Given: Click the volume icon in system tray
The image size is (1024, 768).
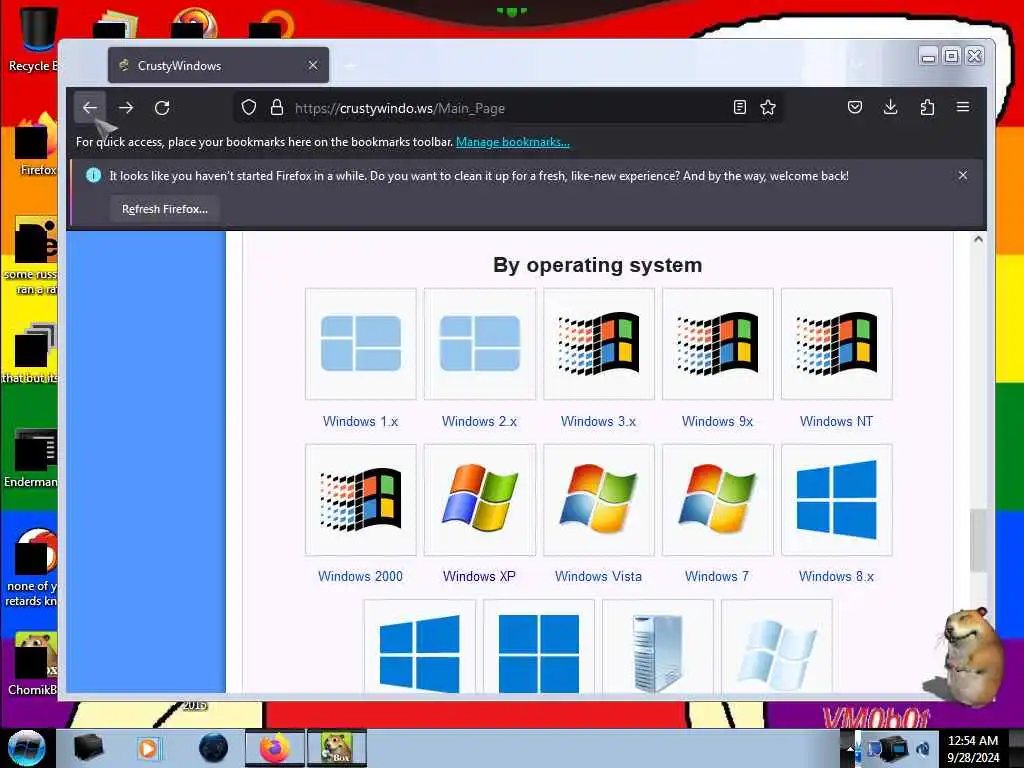Looking at the screenshot, I should pyautogui.click(x=923, y=748).
